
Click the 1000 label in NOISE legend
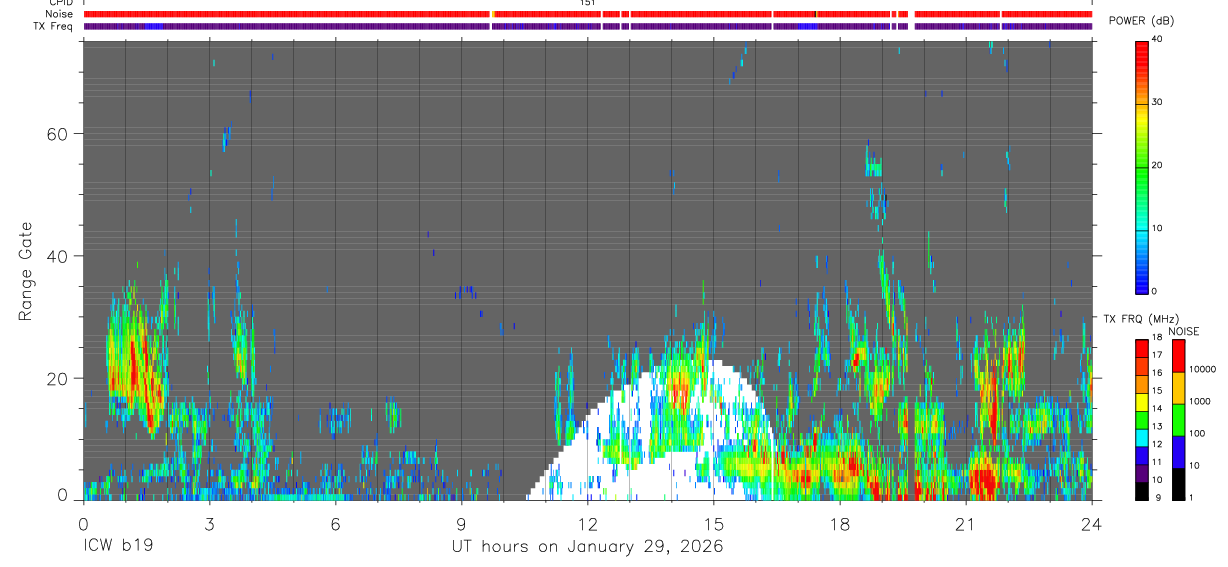pyautogui.click(x=1200, y=401)
